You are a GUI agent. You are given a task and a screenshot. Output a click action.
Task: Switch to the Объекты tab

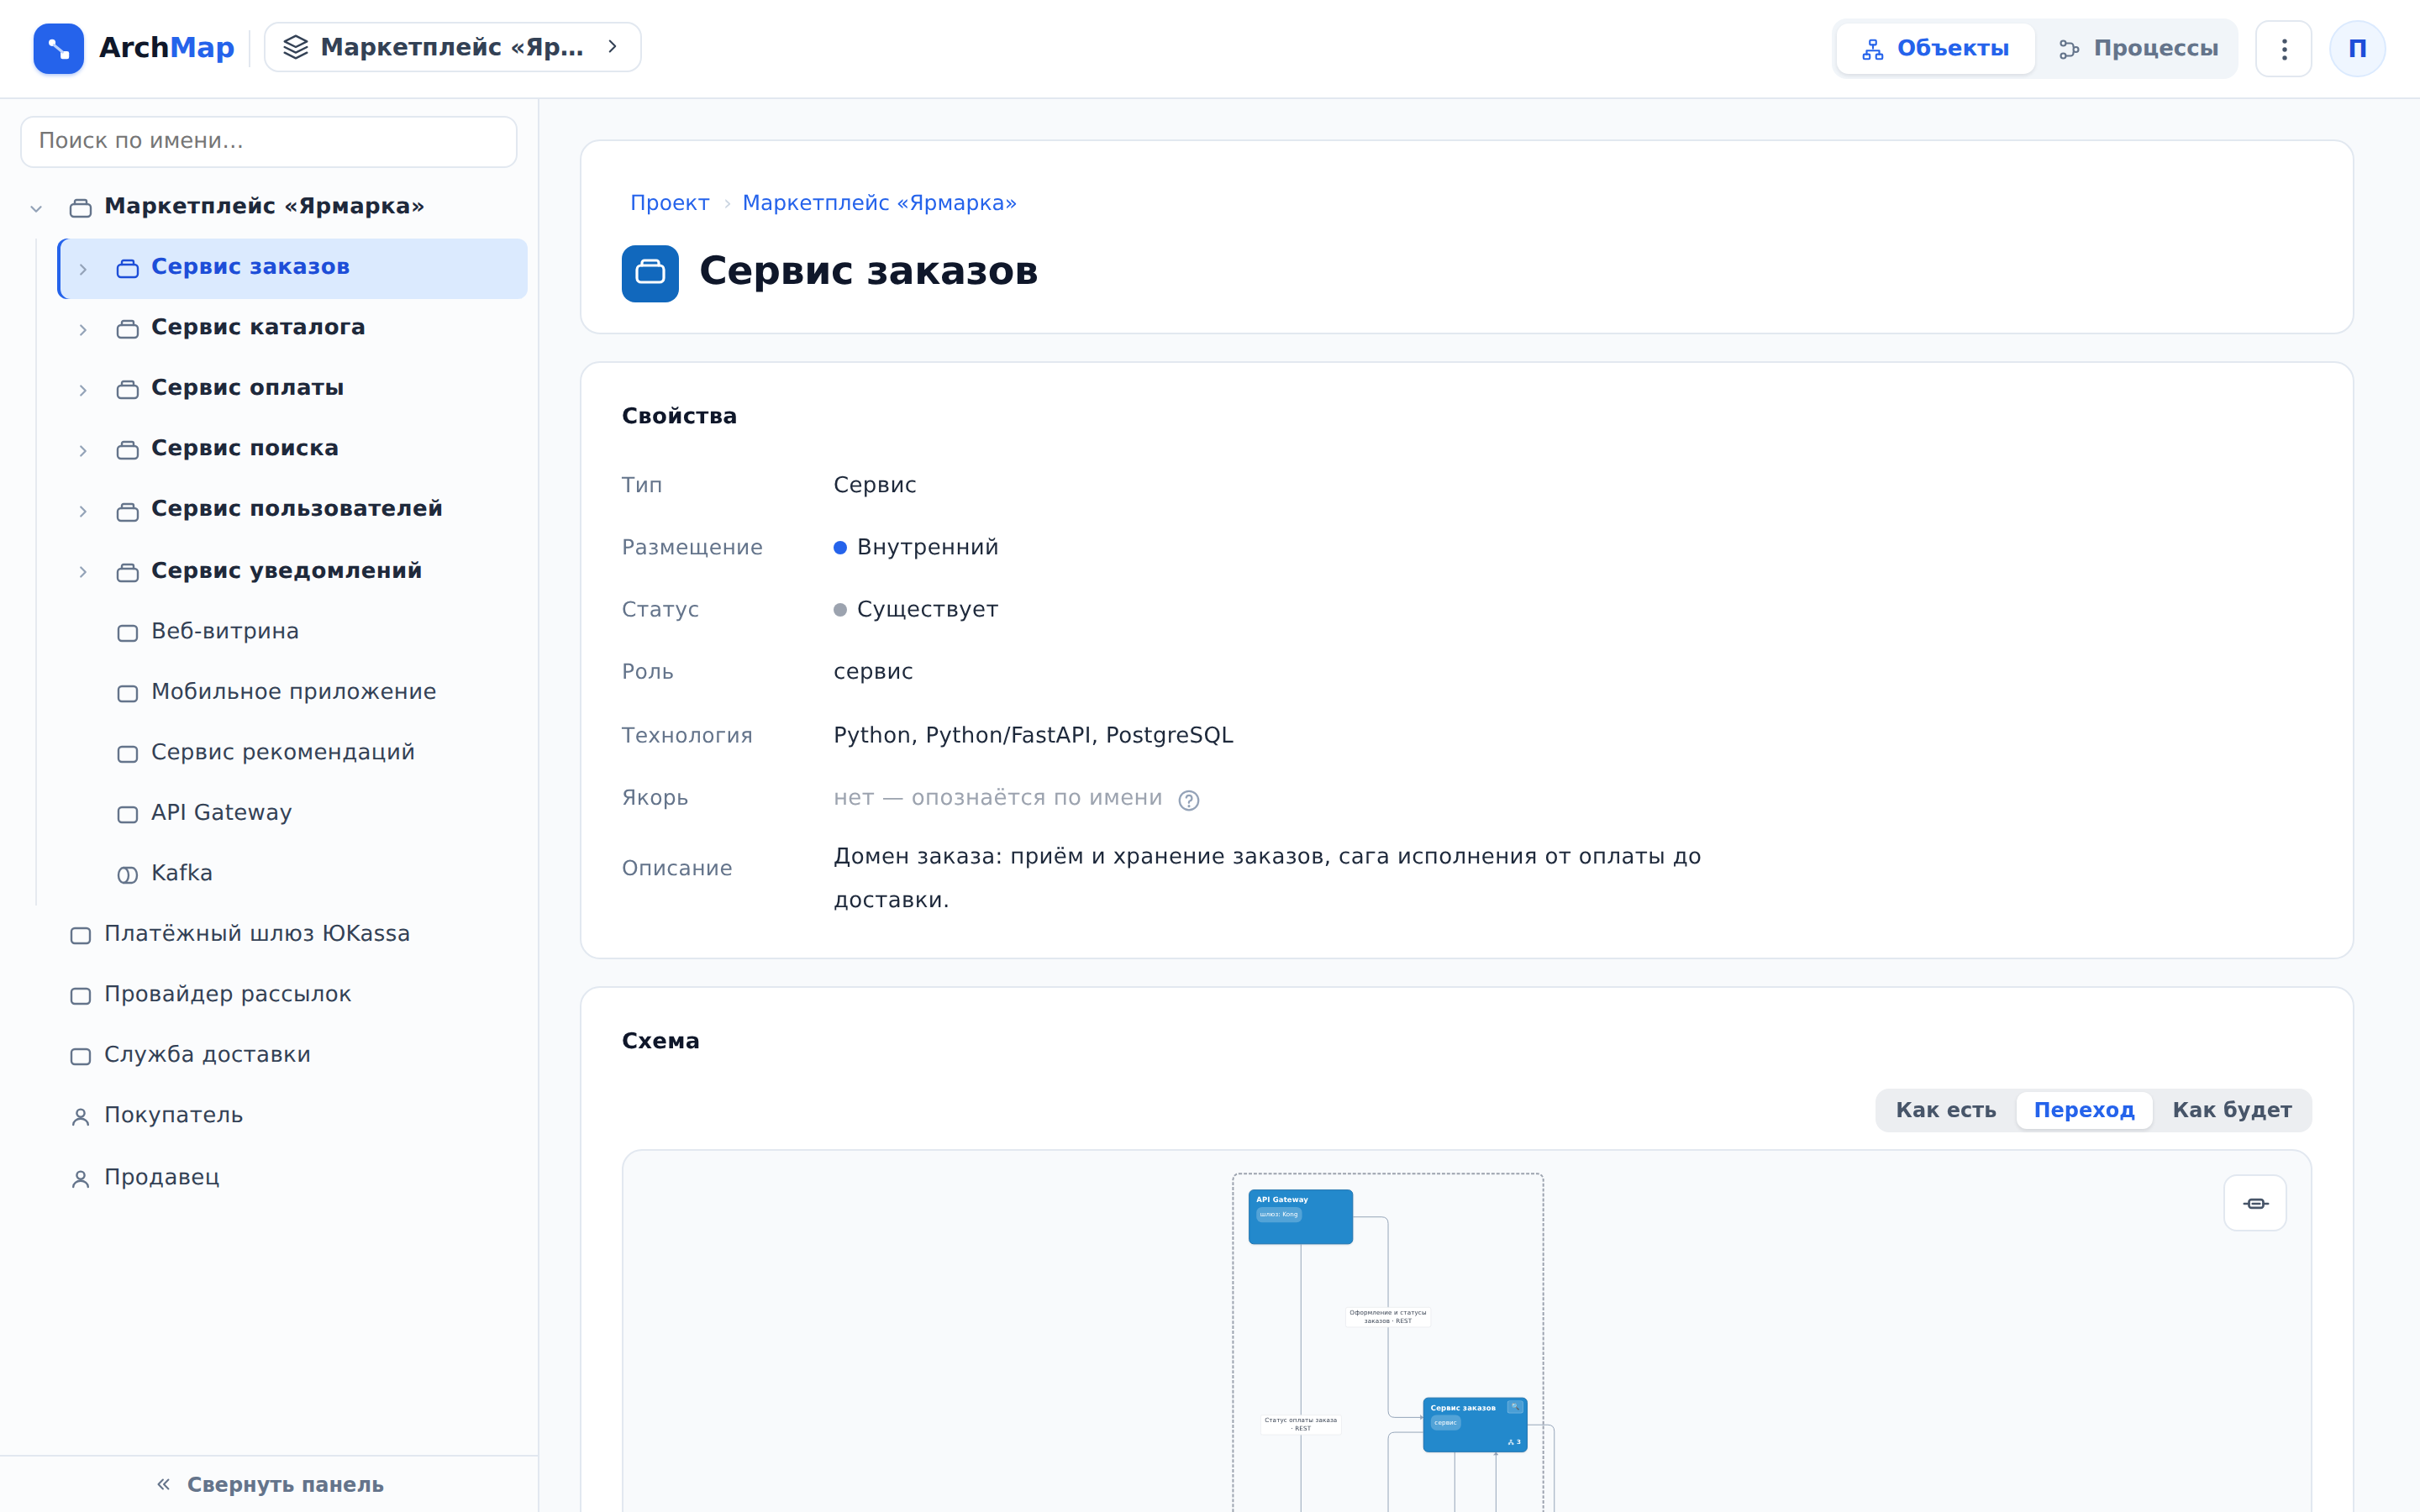[1935, 49]
